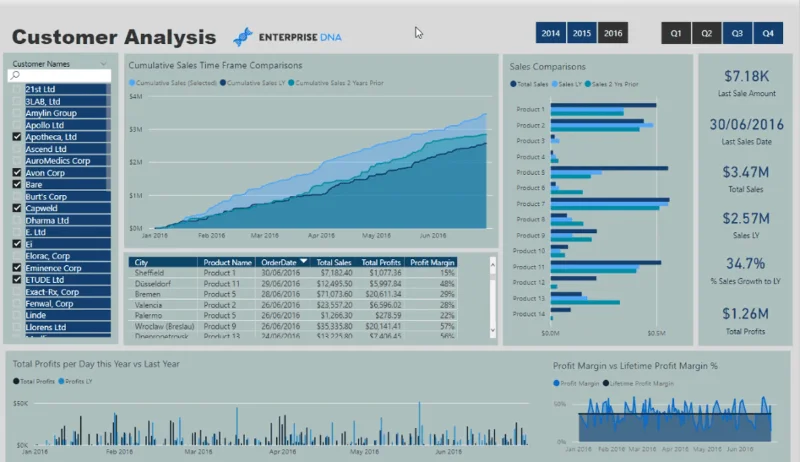Click the Cumulative Sales (Selected) legend marker

(x=132, y=83)
